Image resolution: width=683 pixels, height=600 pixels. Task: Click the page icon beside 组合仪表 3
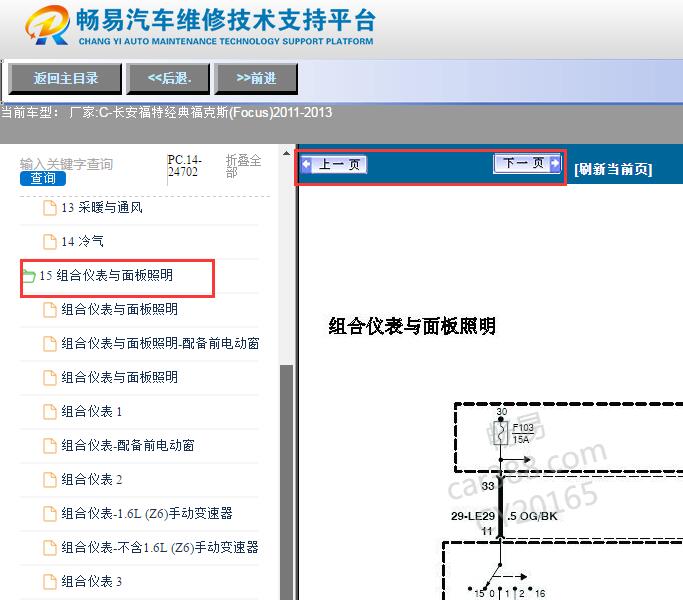(50, 582)
